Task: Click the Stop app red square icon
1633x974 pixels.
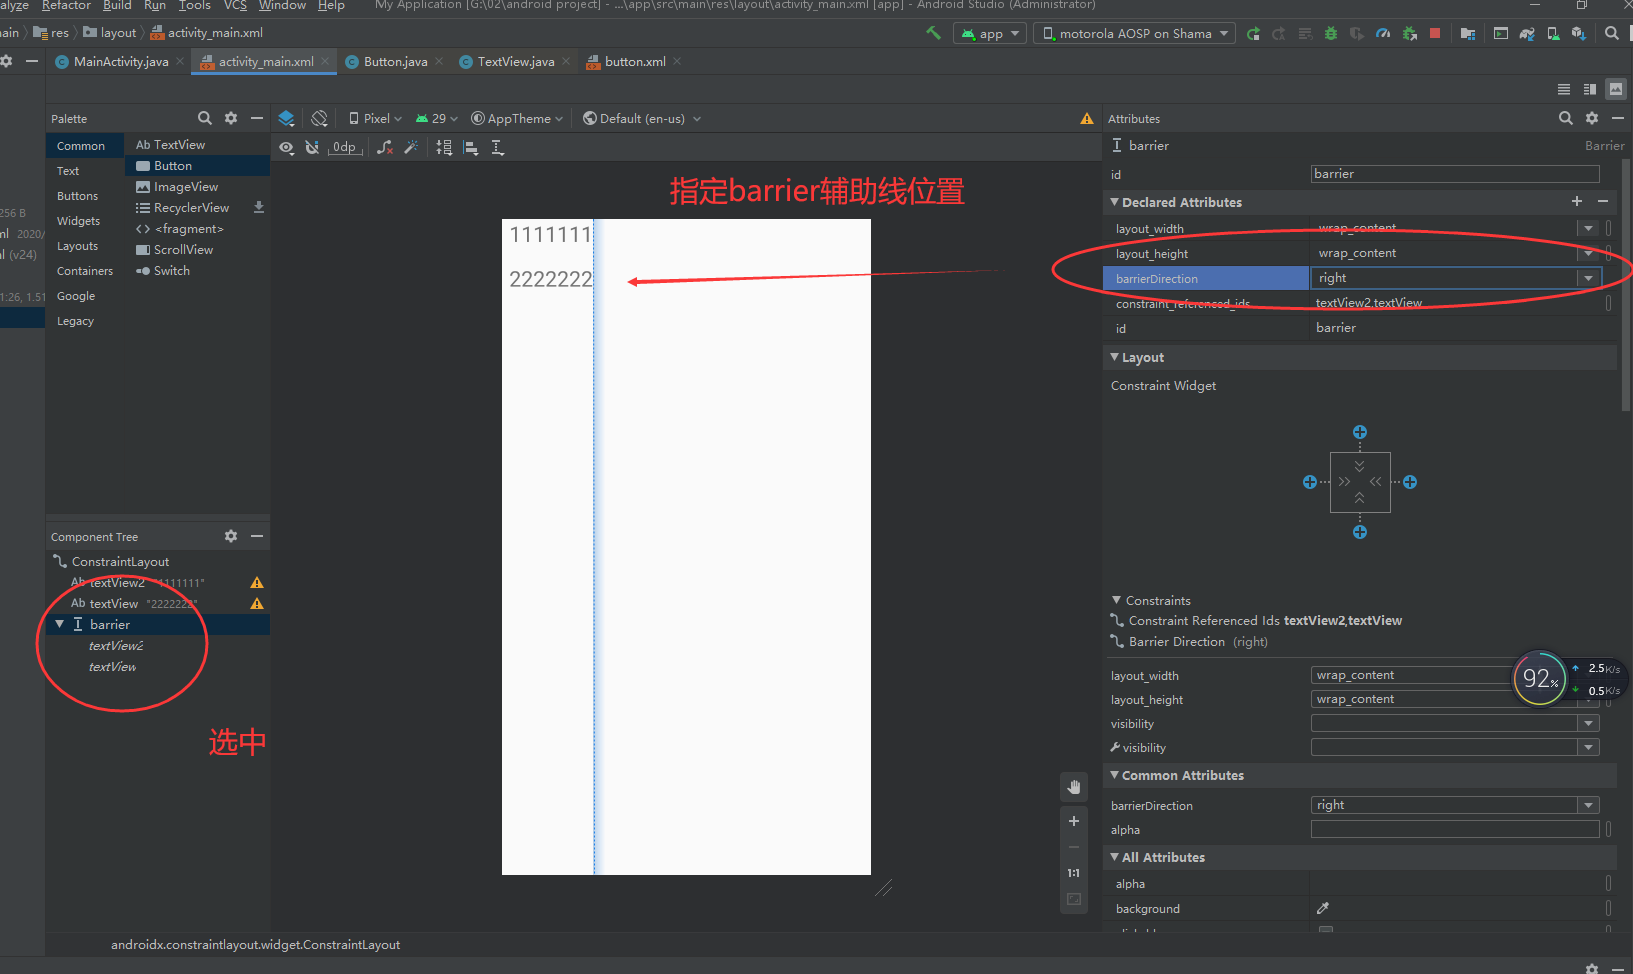Action: 1436,33
